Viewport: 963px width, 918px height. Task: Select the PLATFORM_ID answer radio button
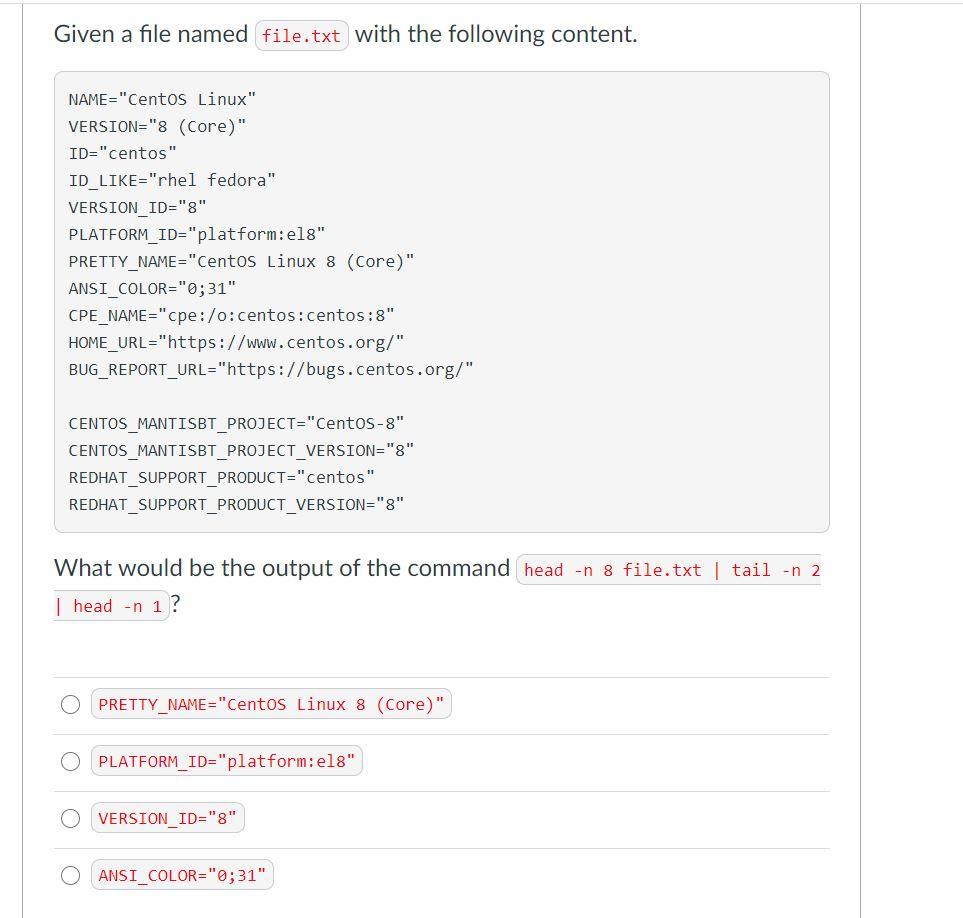(70, 761)
